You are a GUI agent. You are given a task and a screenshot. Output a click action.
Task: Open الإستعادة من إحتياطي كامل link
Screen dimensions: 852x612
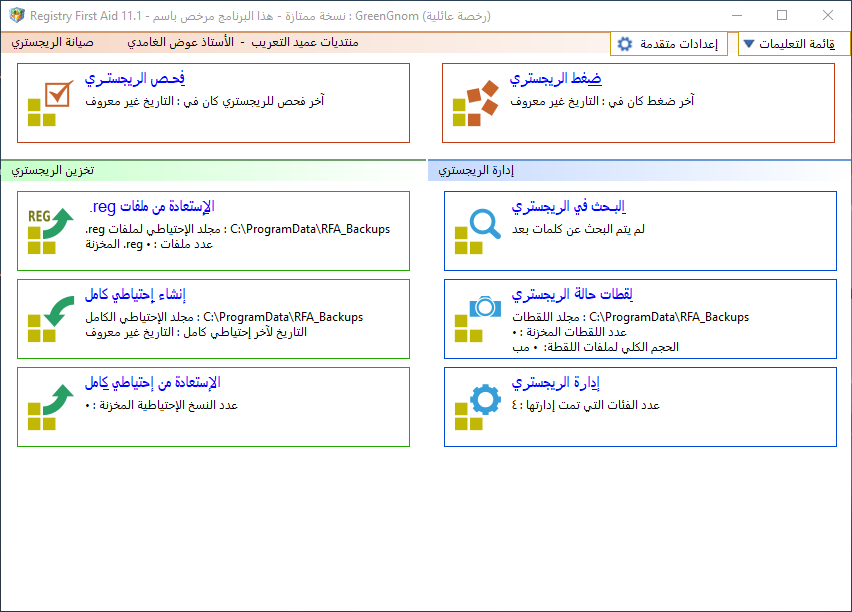152,383
